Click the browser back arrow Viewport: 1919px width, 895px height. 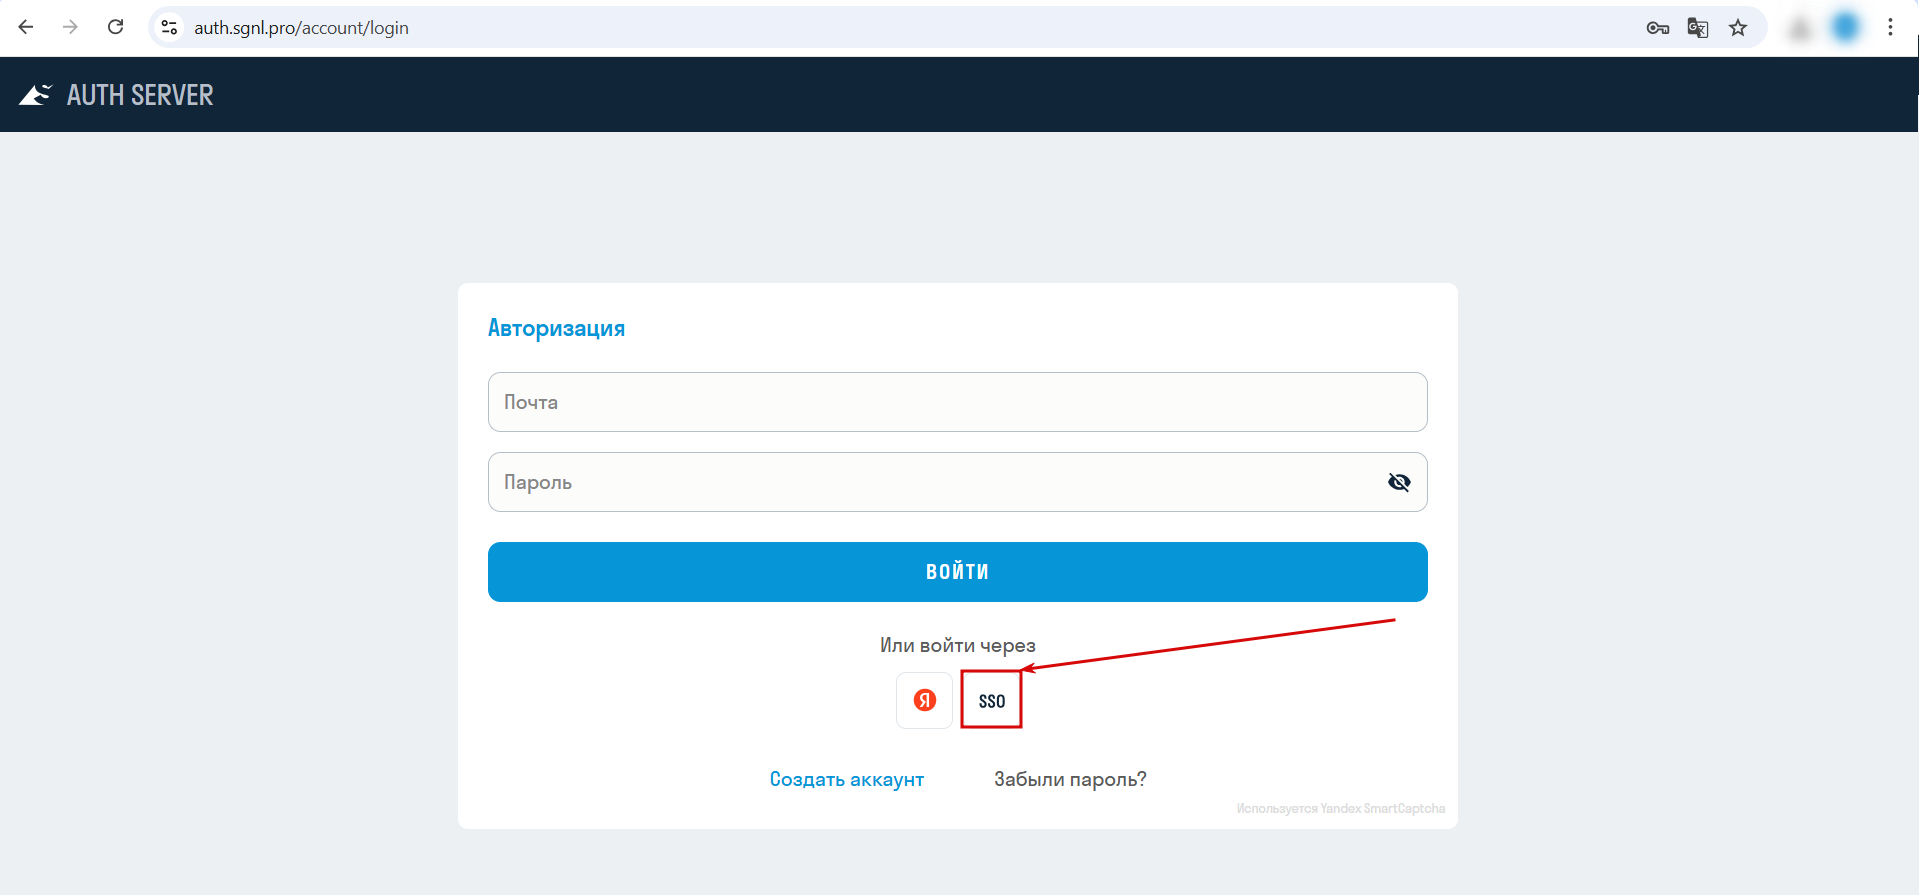click(x=26, y=27)
